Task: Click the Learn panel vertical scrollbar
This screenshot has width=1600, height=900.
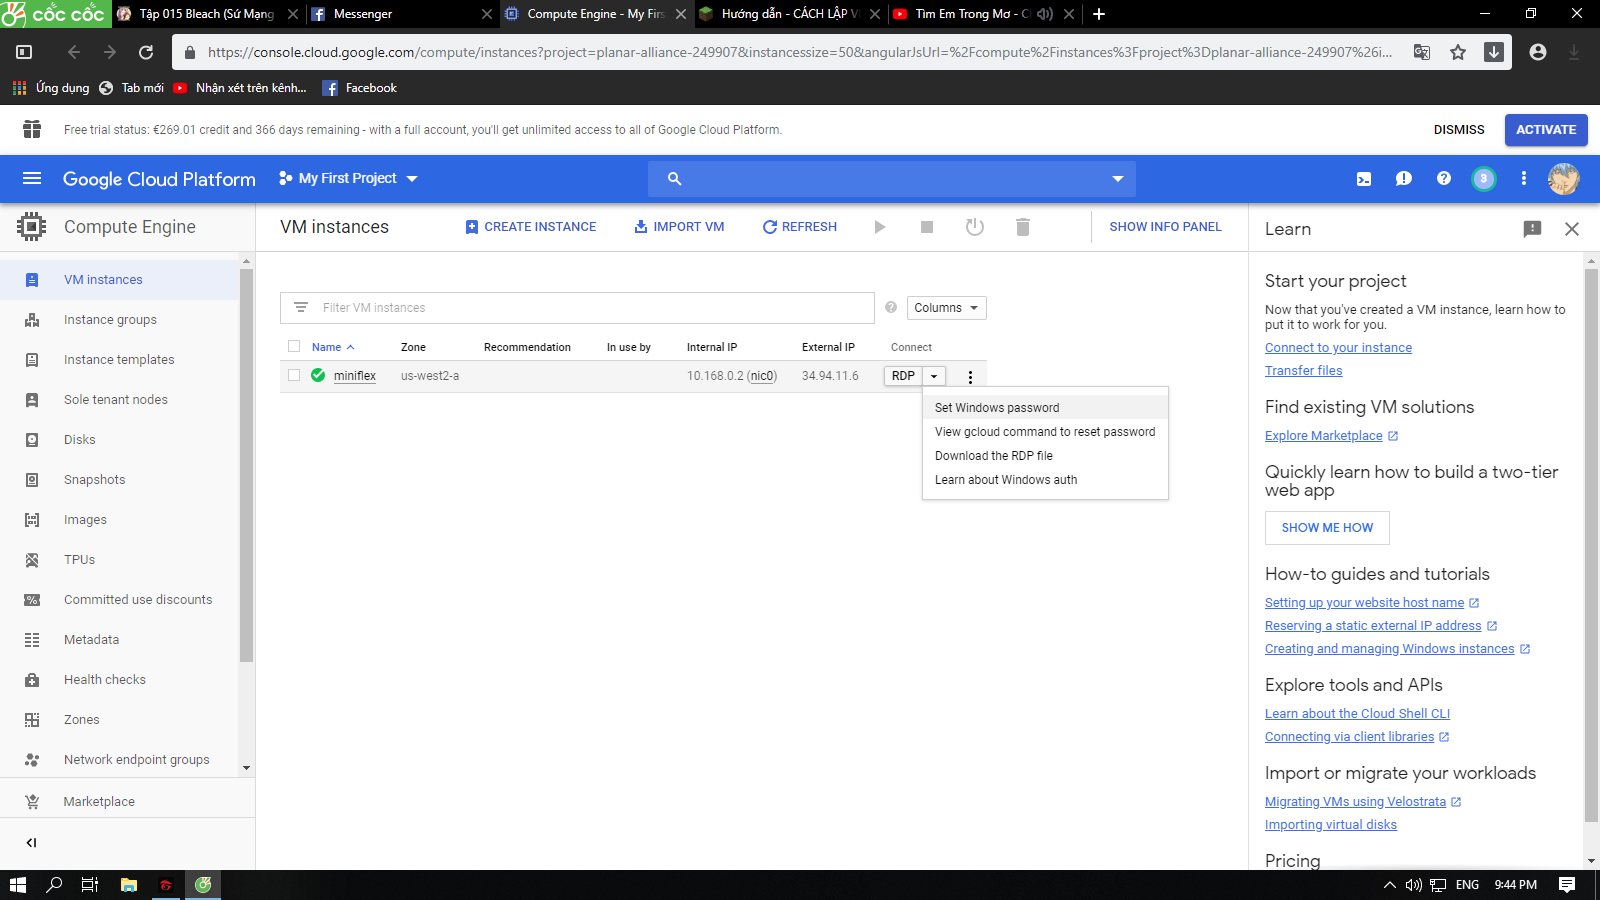Action: tap(1591, 545)
